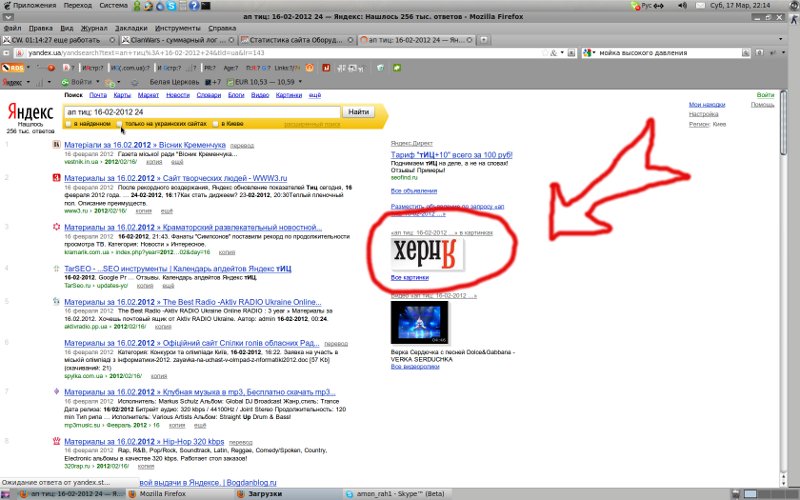Open new tab with plus button
This screenshot has height=500, width=800.
(484, 40)
